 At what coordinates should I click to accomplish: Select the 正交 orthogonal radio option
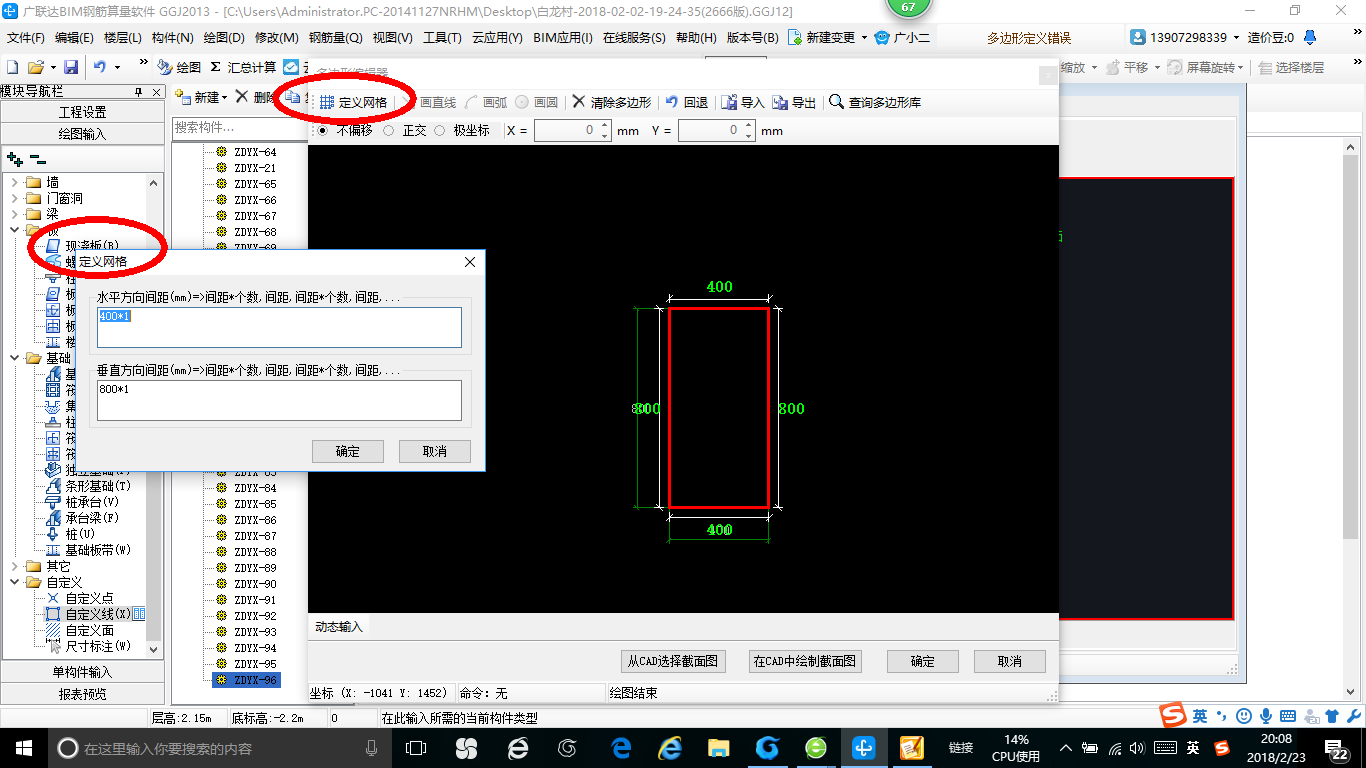pyautogui.click(x=389, y=131)
